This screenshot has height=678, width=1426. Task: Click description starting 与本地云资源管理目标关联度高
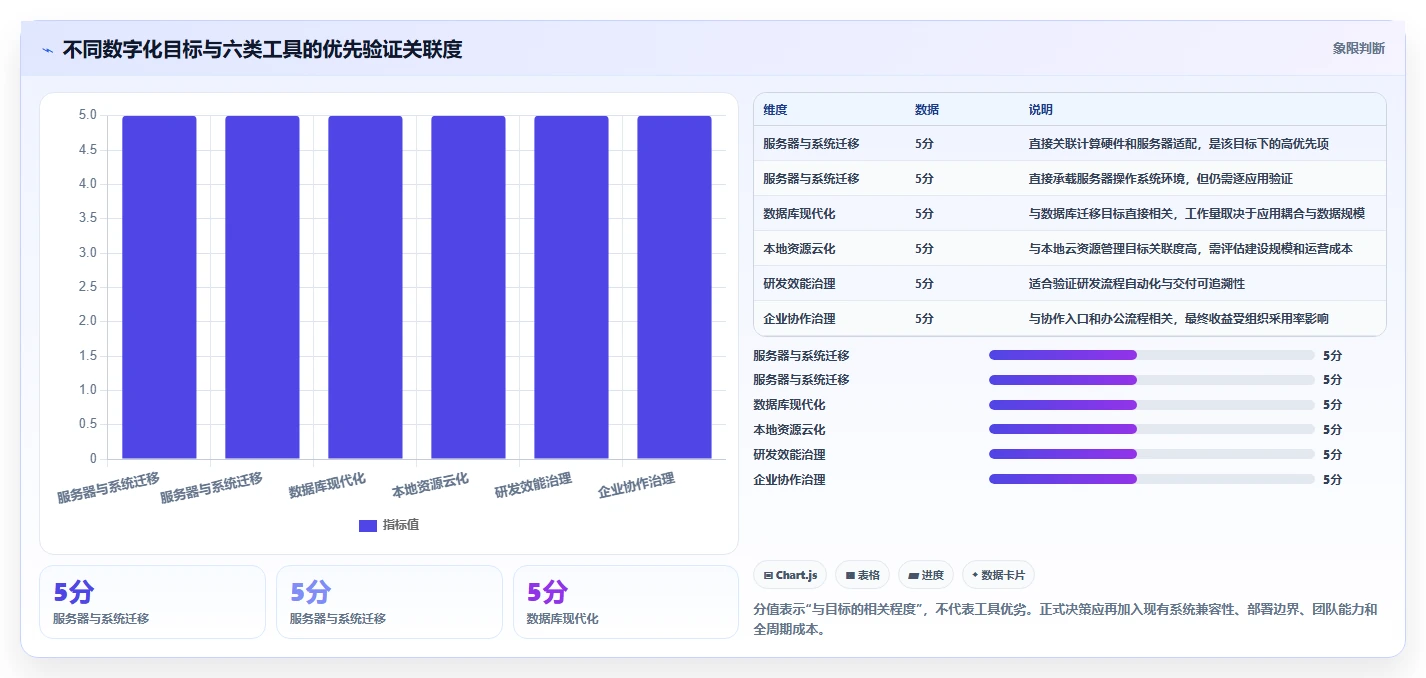click(x=1191, y=249)
